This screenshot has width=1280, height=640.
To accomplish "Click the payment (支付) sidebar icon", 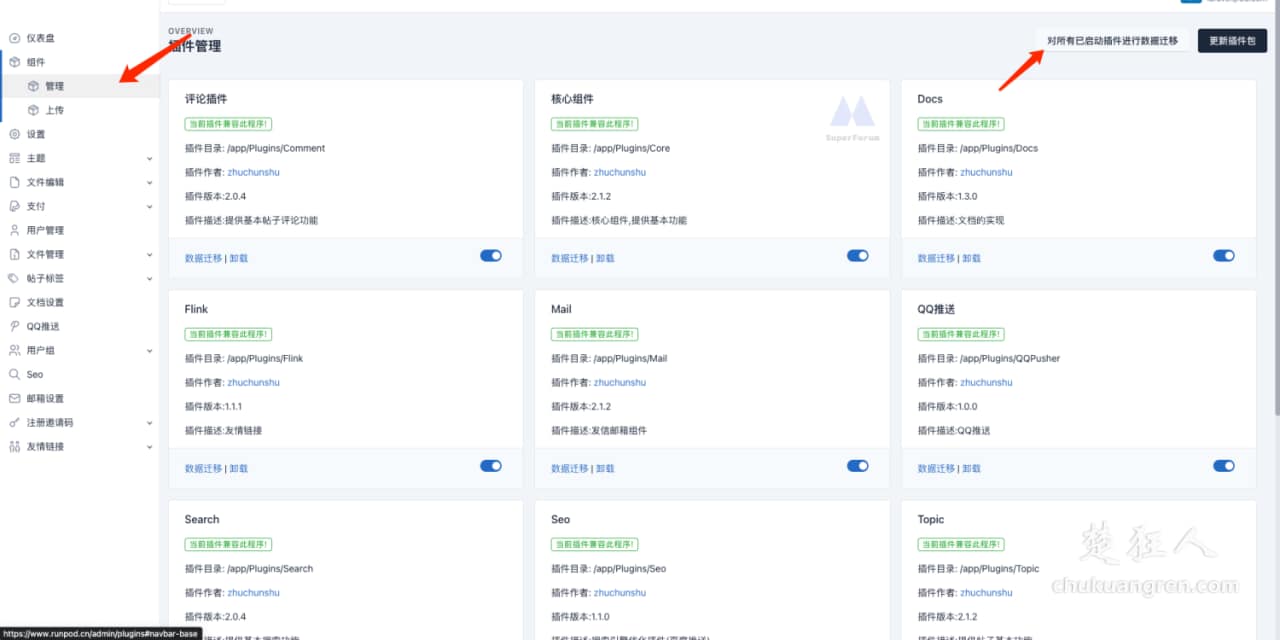I will tap(14, 206).
